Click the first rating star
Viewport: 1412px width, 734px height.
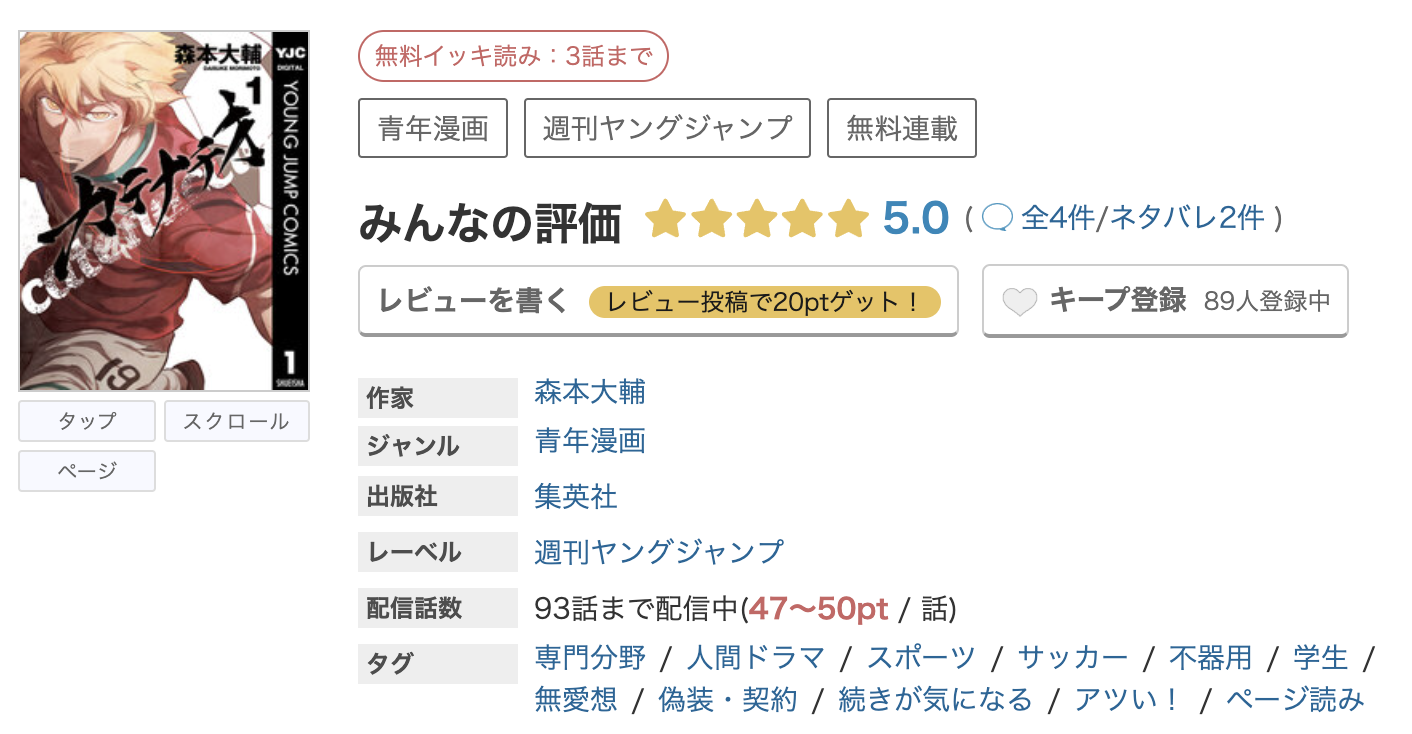(664, 219)
